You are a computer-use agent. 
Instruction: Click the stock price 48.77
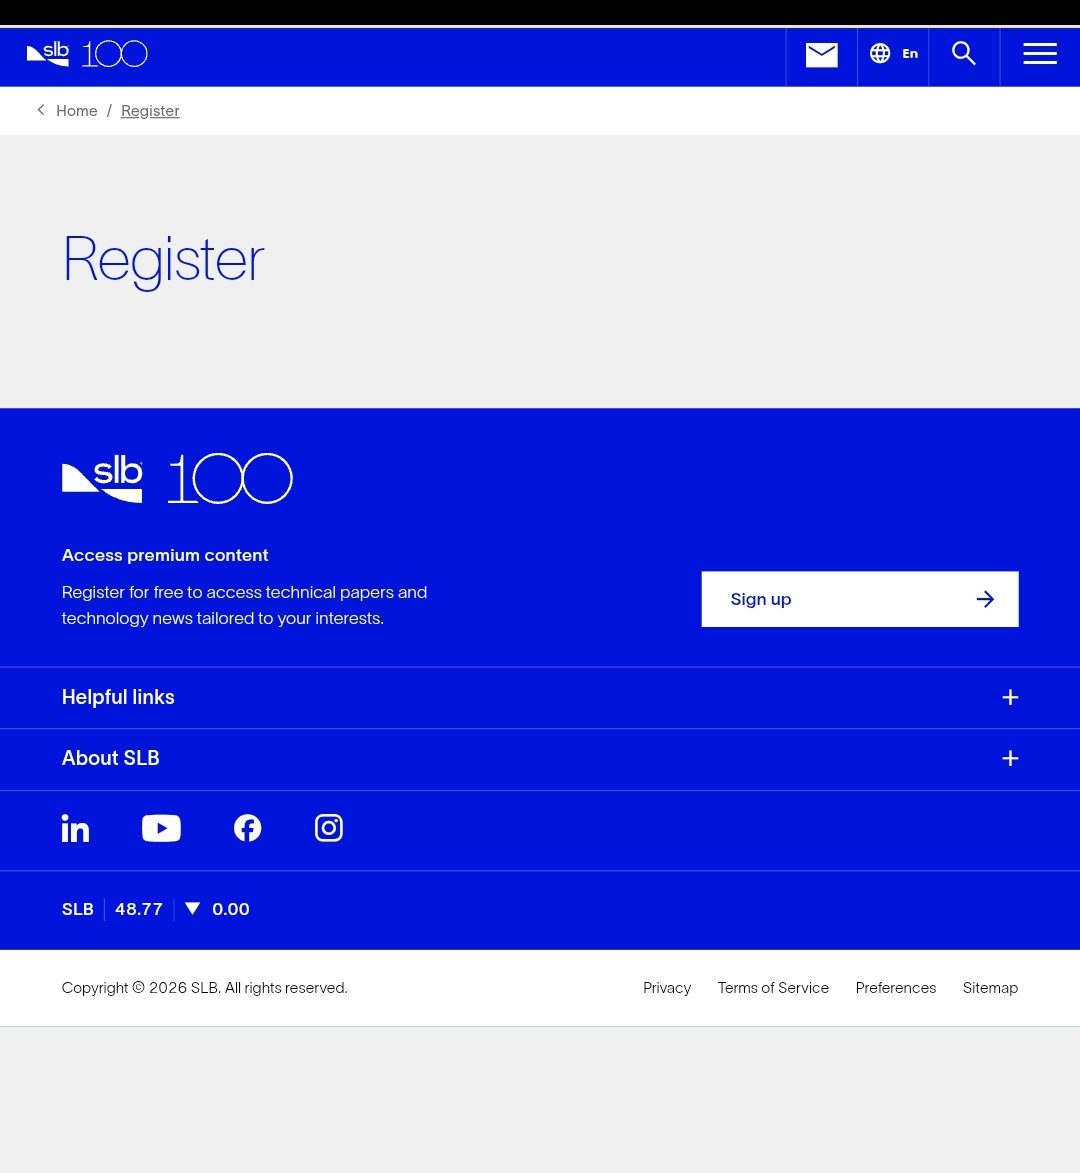[x=139, y=910]
